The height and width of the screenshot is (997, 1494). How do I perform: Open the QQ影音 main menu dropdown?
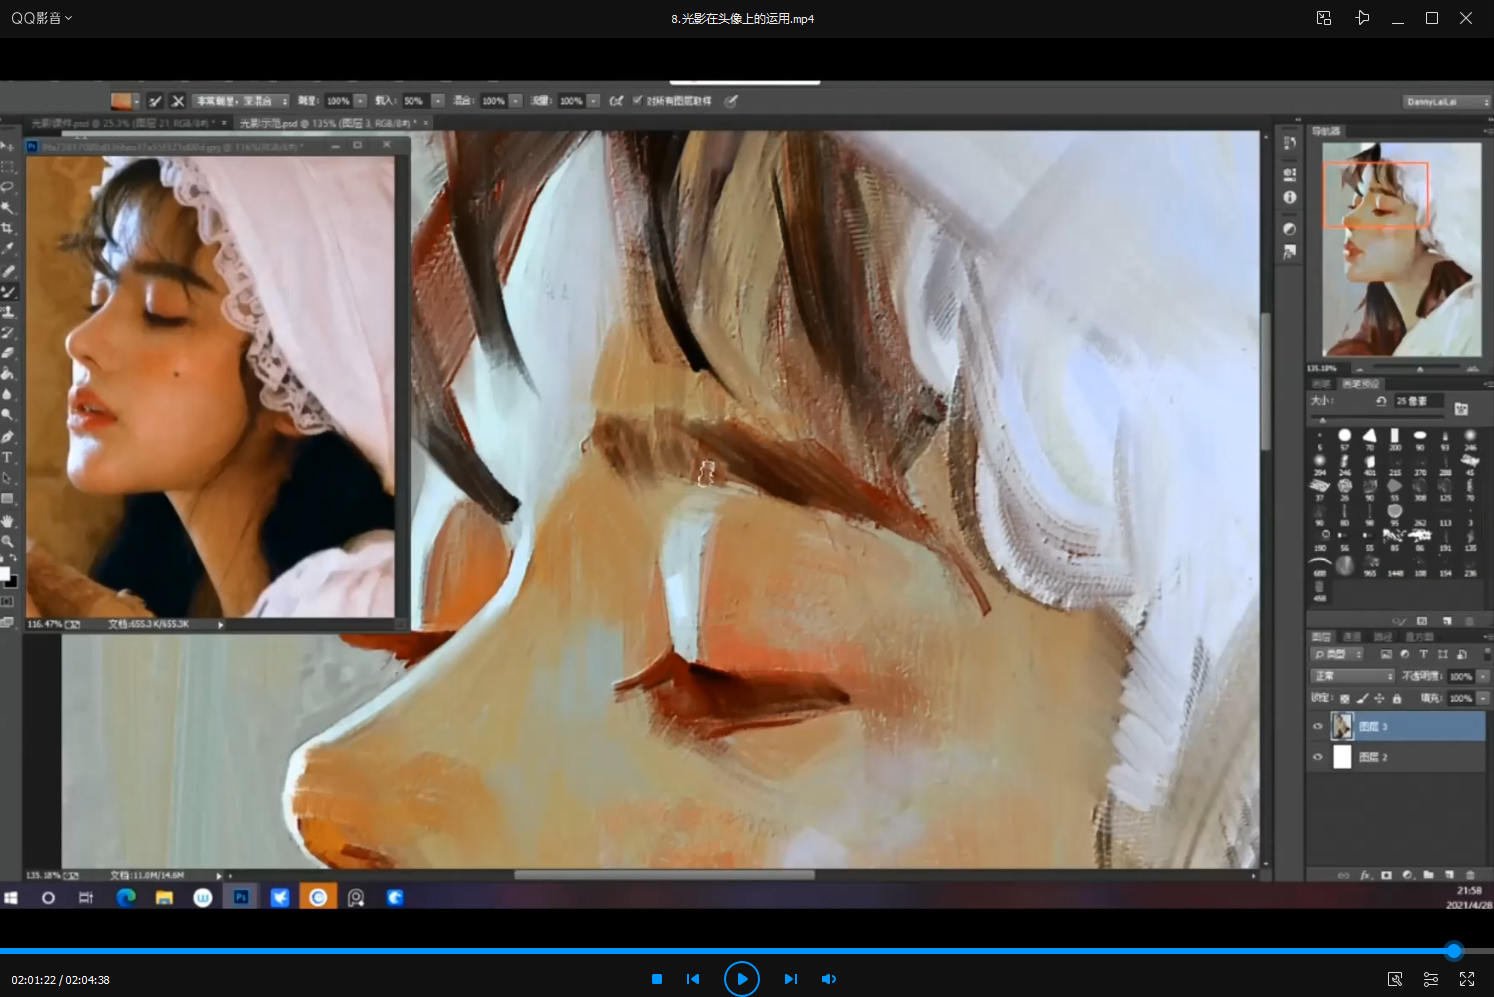(41, 18)
